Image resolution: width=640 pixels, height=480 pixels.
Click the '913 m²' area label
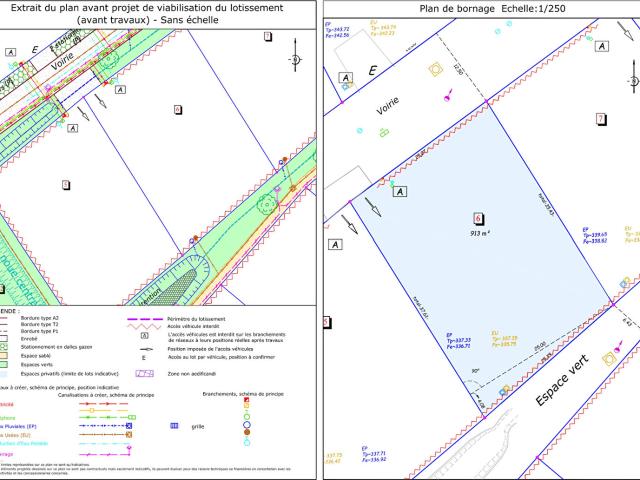[480, 233]
